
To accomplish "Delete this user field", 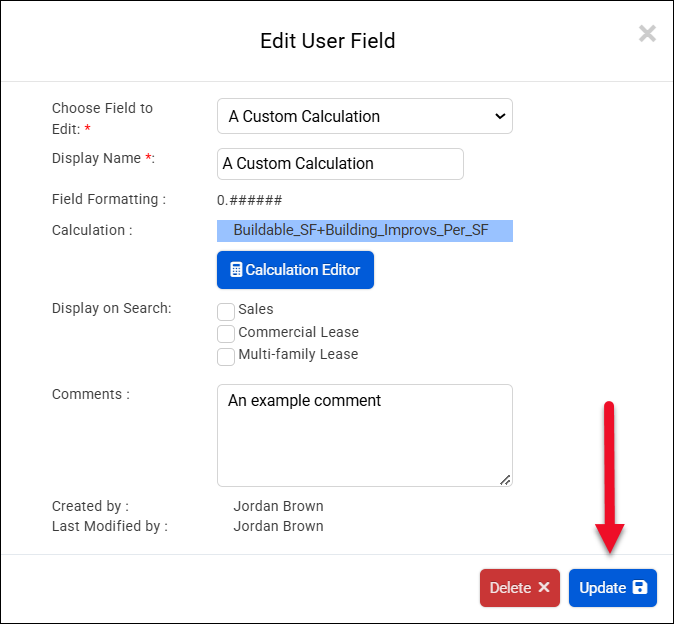I will pyautogui.click(x=520, y=588).
